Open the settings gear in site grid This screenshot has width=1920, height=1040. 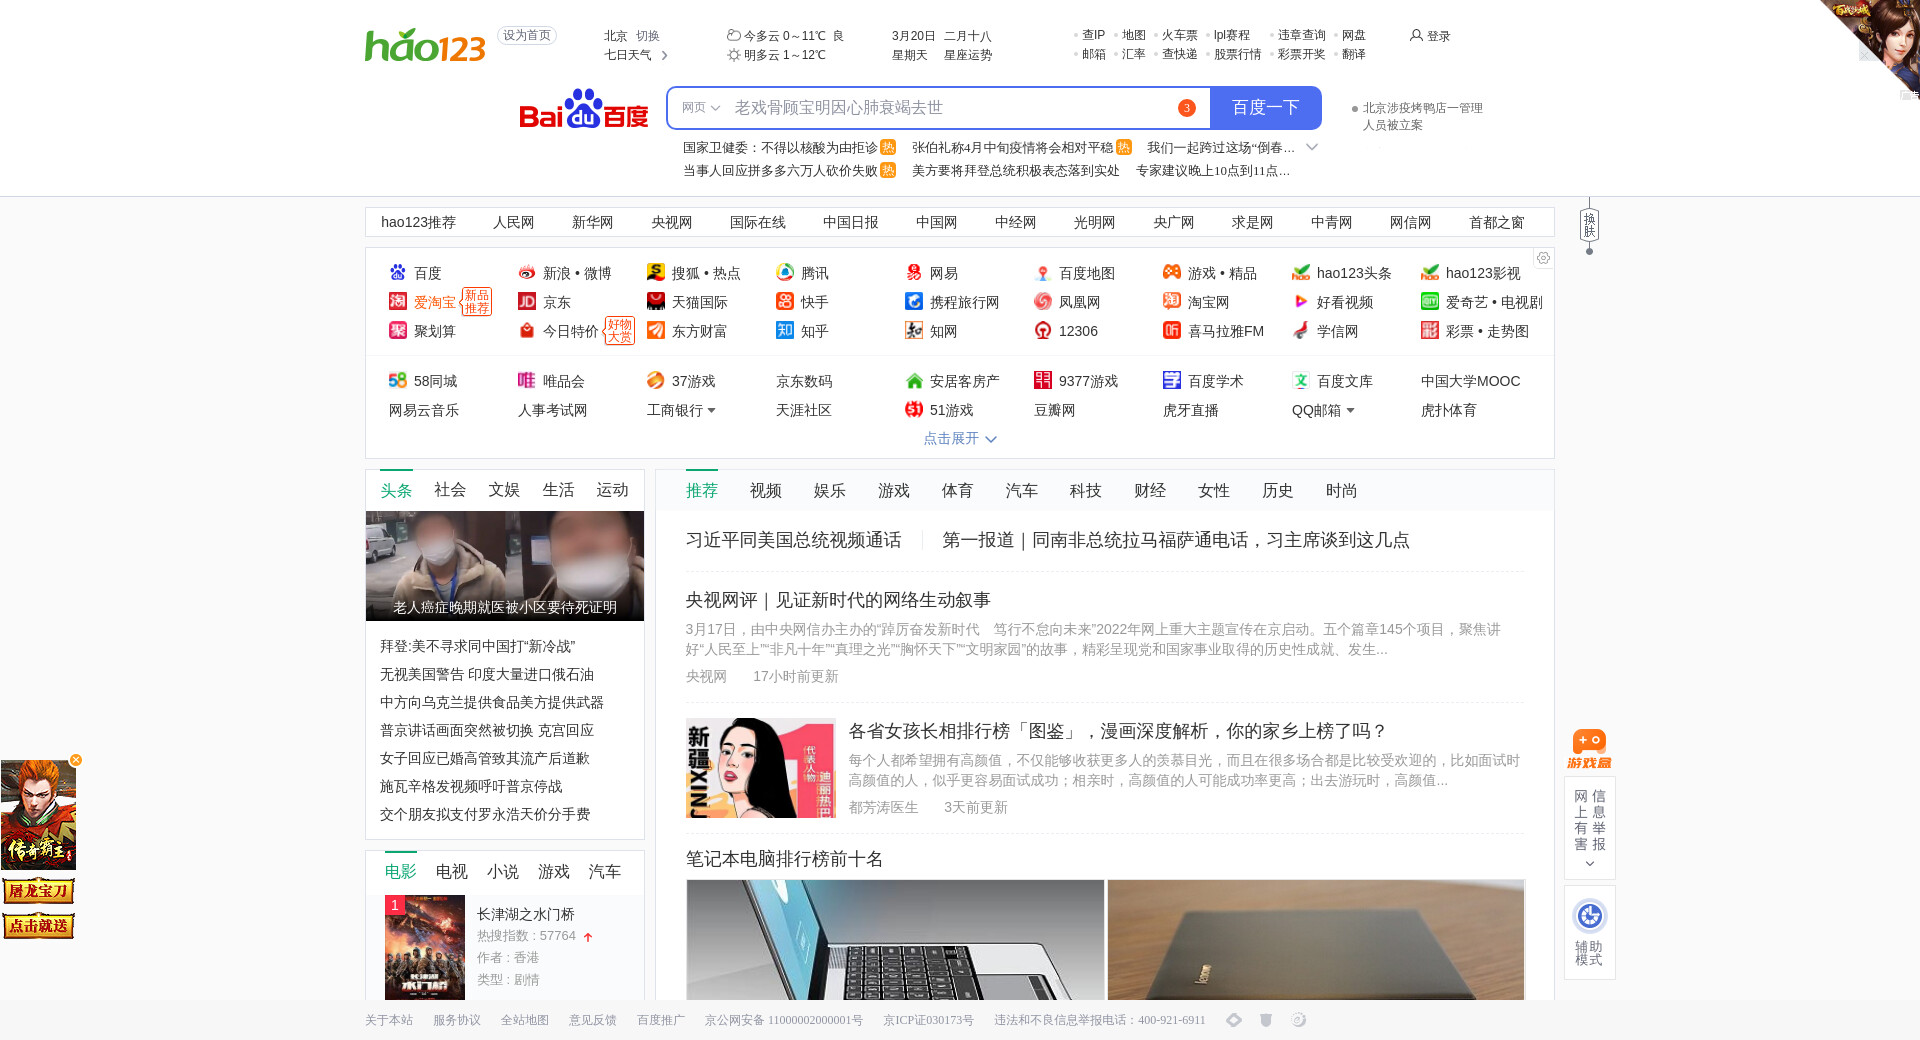tap(1543, 258)
